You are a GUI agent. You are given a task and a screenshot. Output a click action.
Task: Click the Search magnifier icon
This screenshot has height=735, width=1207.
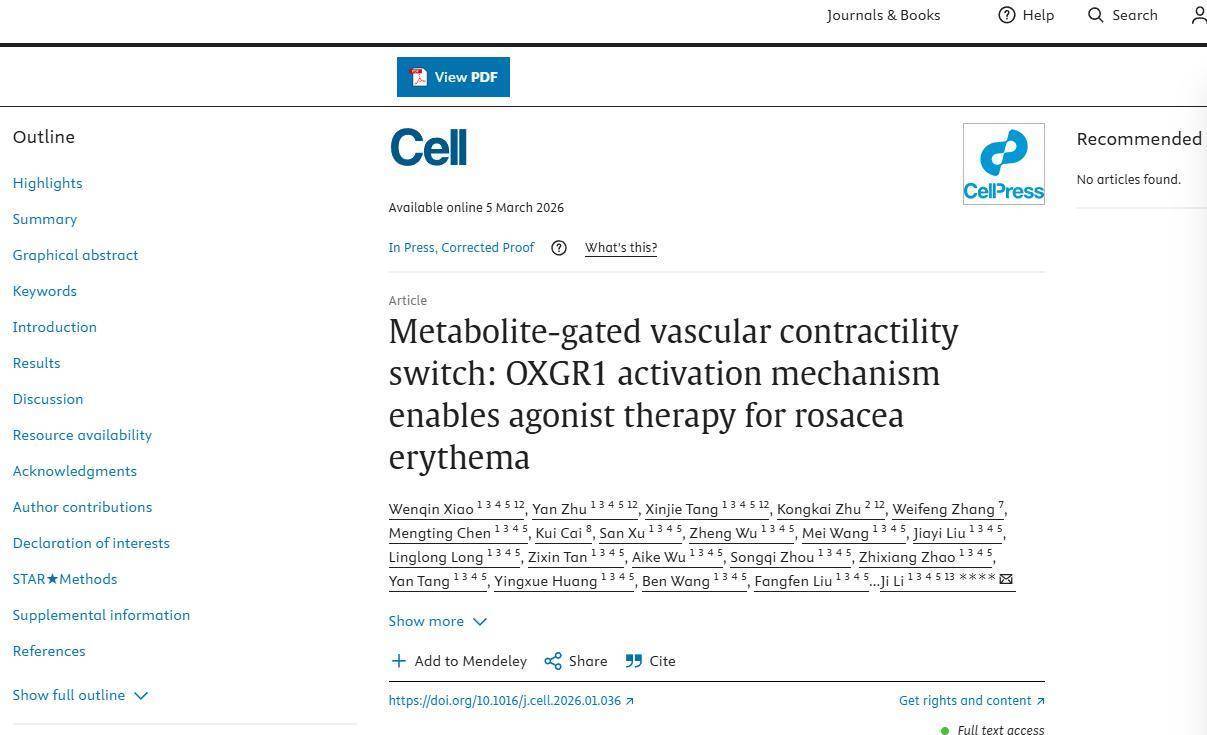click(1096, 15)
